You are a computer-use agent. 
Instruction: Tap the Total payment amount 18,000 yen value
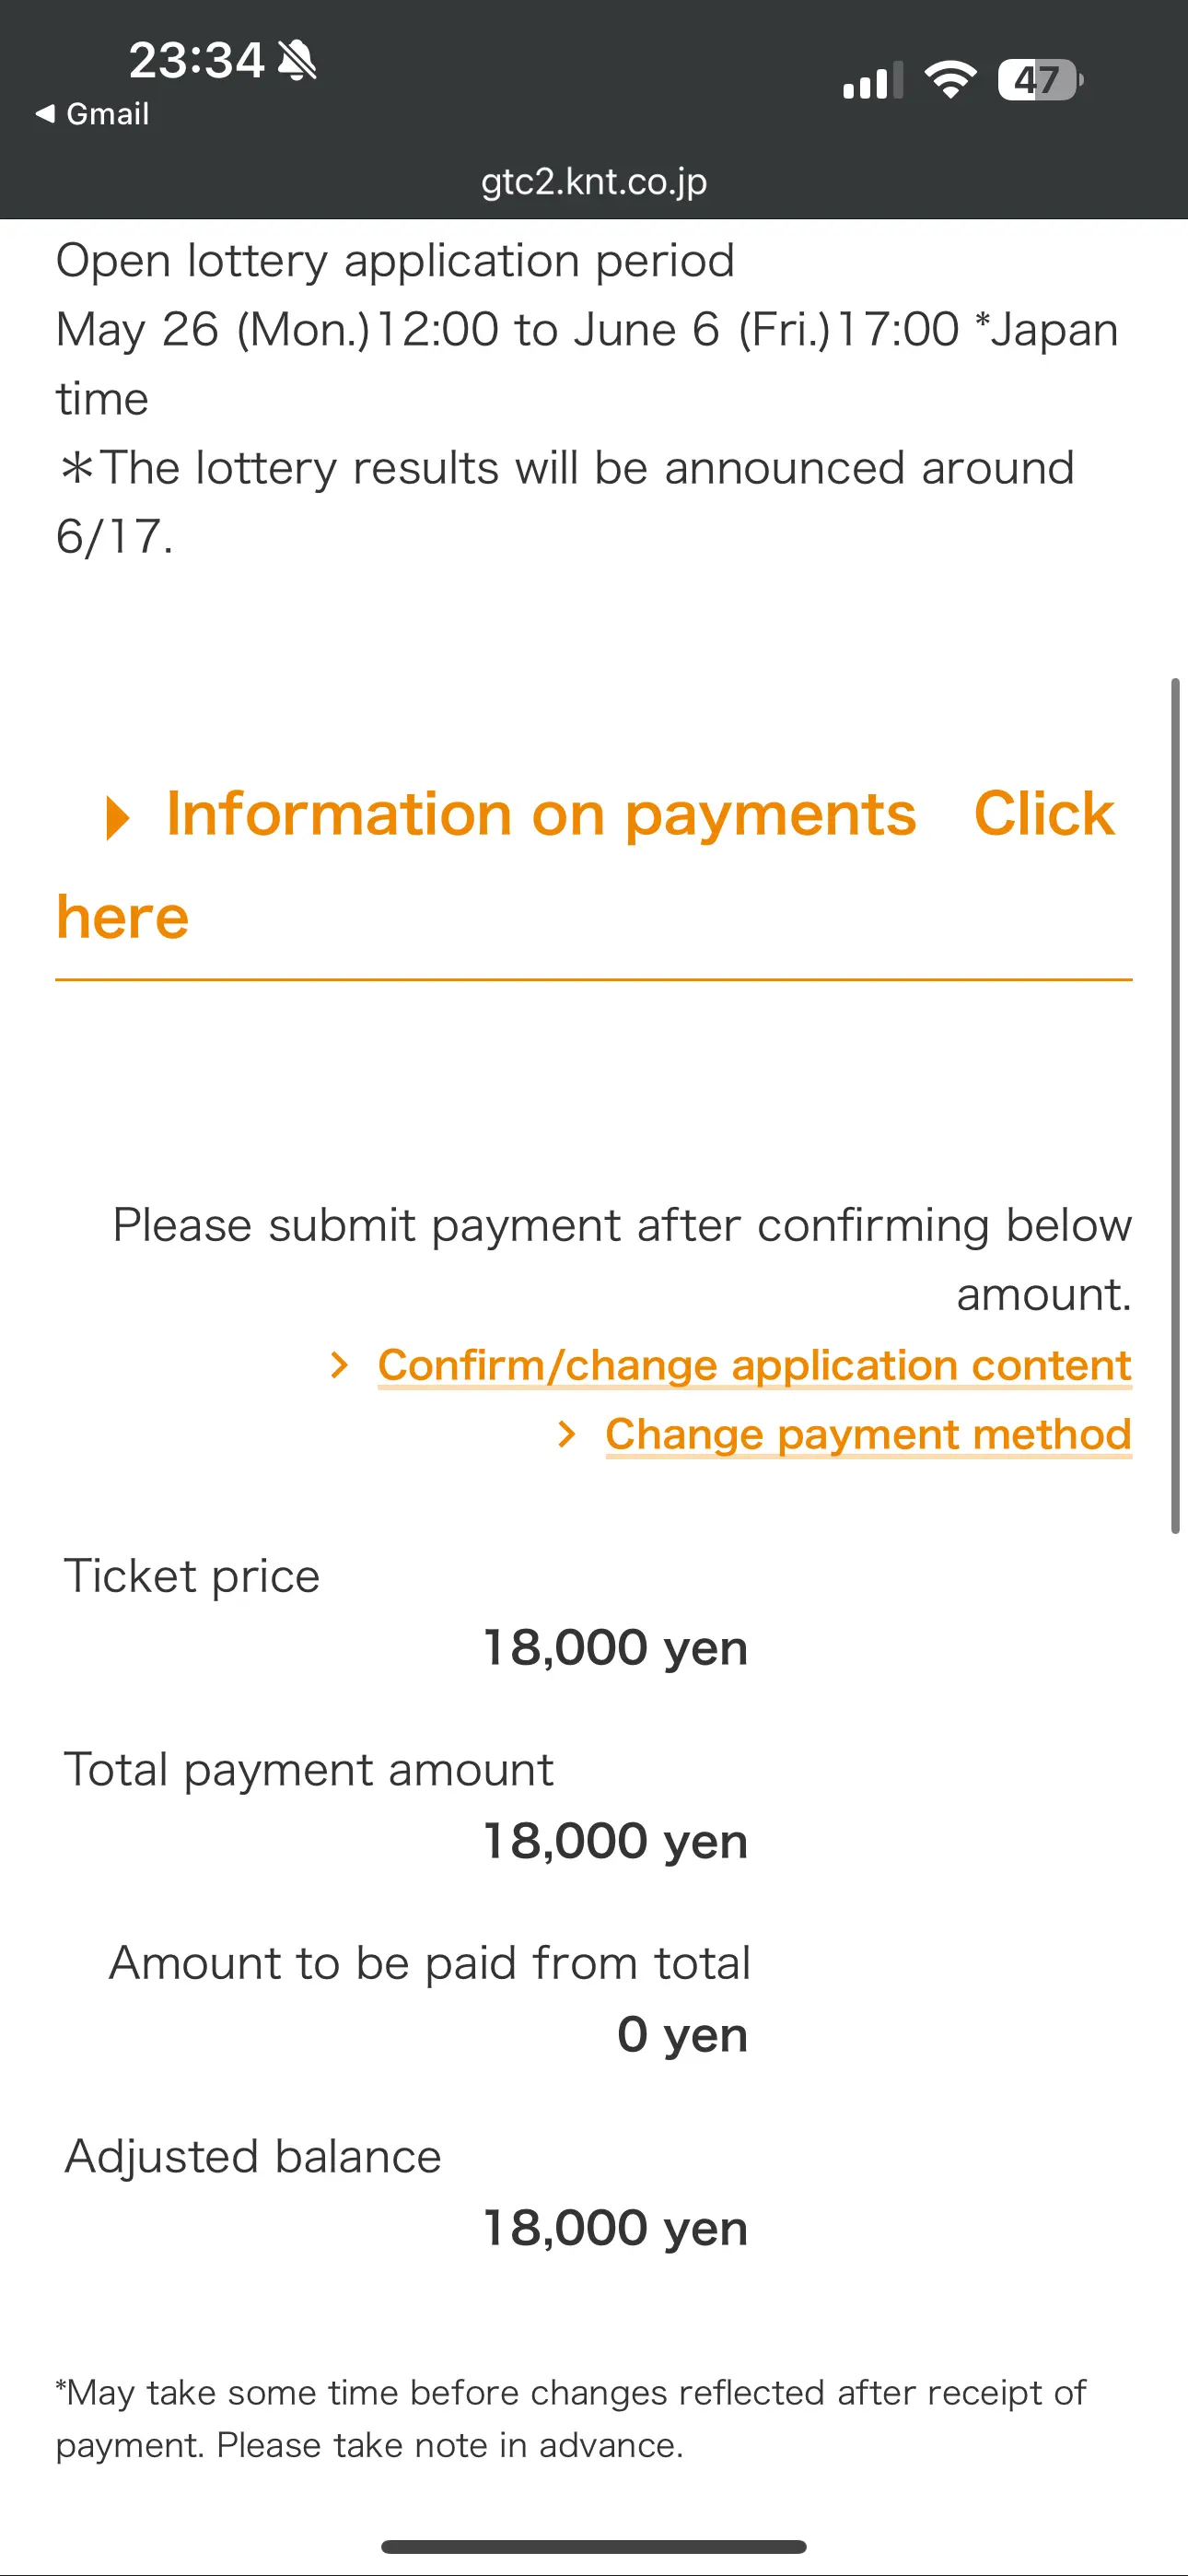point(615,1840)
